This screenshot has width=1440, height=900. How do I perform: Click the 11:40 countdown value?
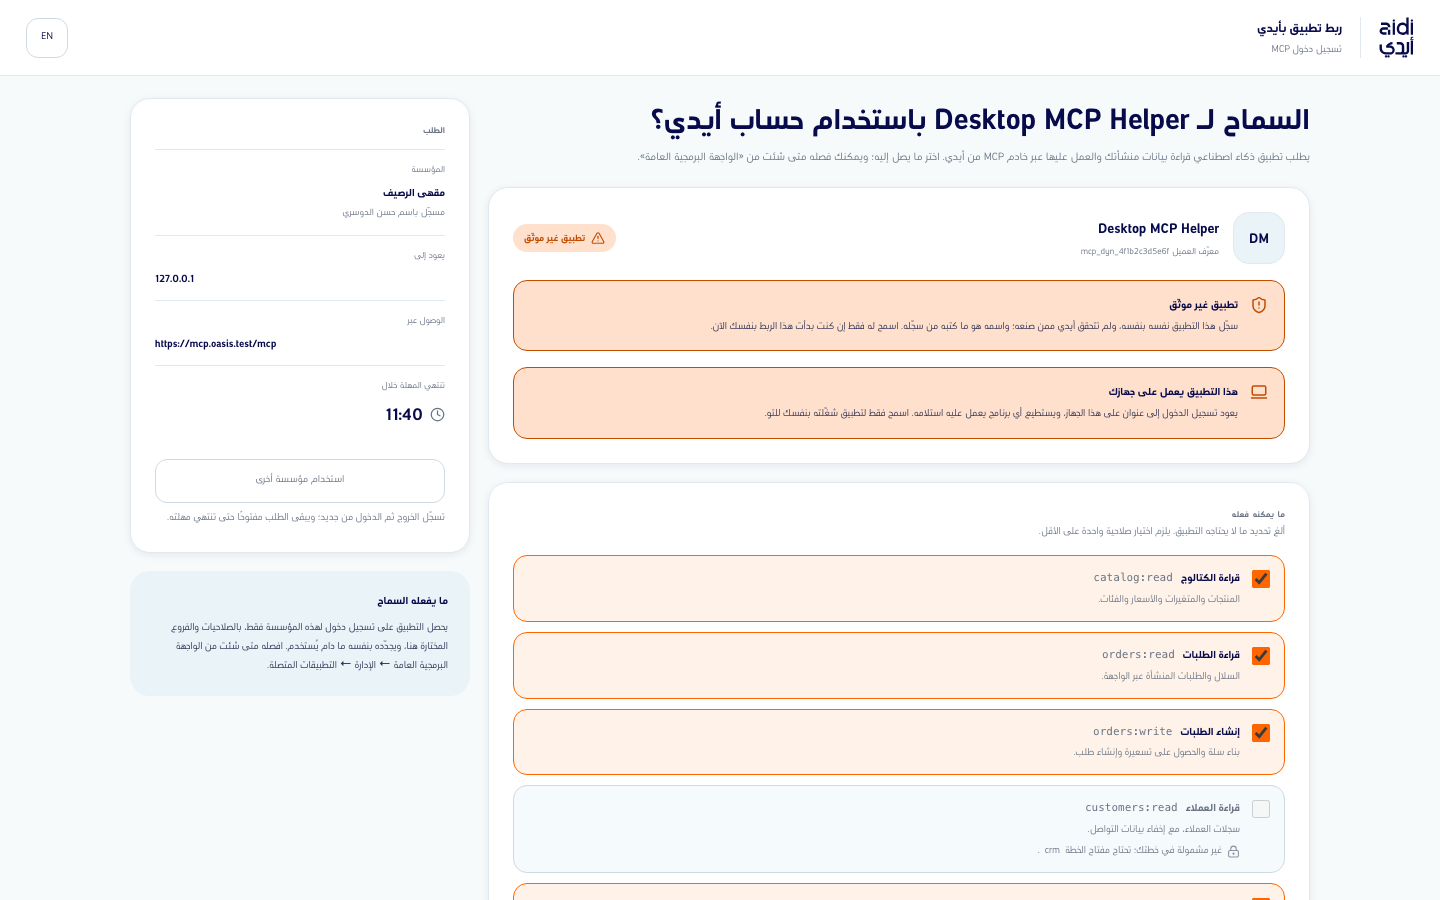pyautogui.click(x=404, y=415)
